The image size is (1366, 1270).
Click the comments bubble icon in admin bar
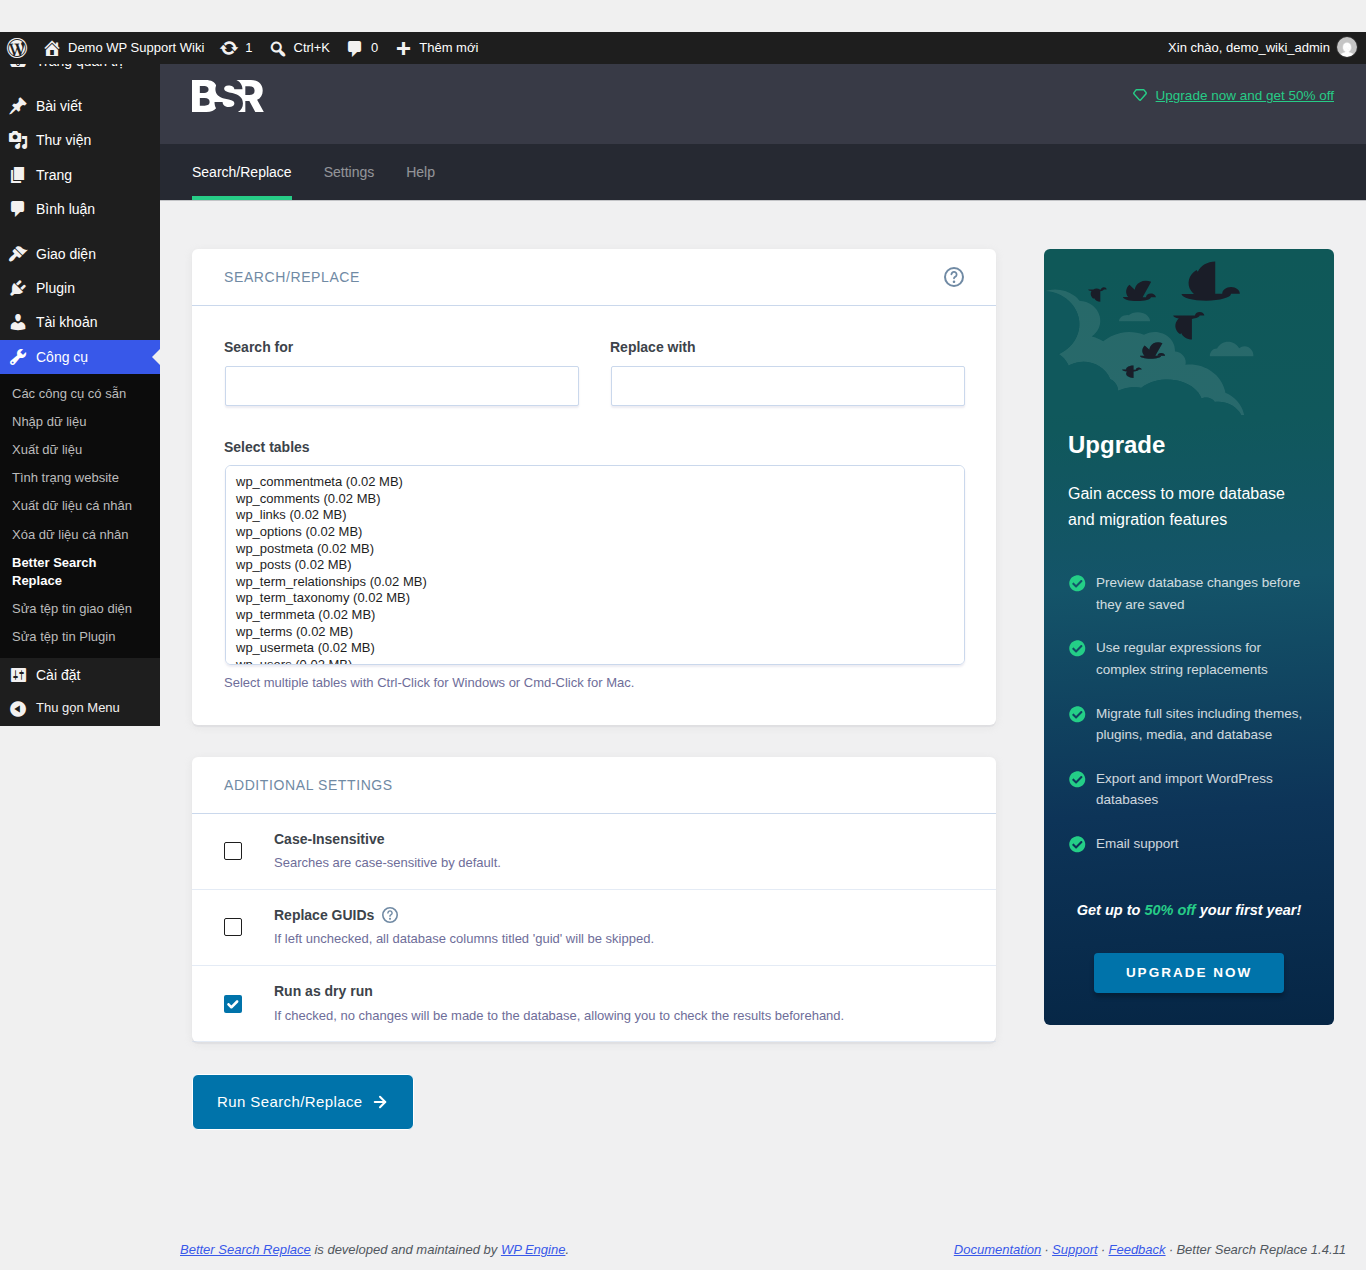click(354, 48)
